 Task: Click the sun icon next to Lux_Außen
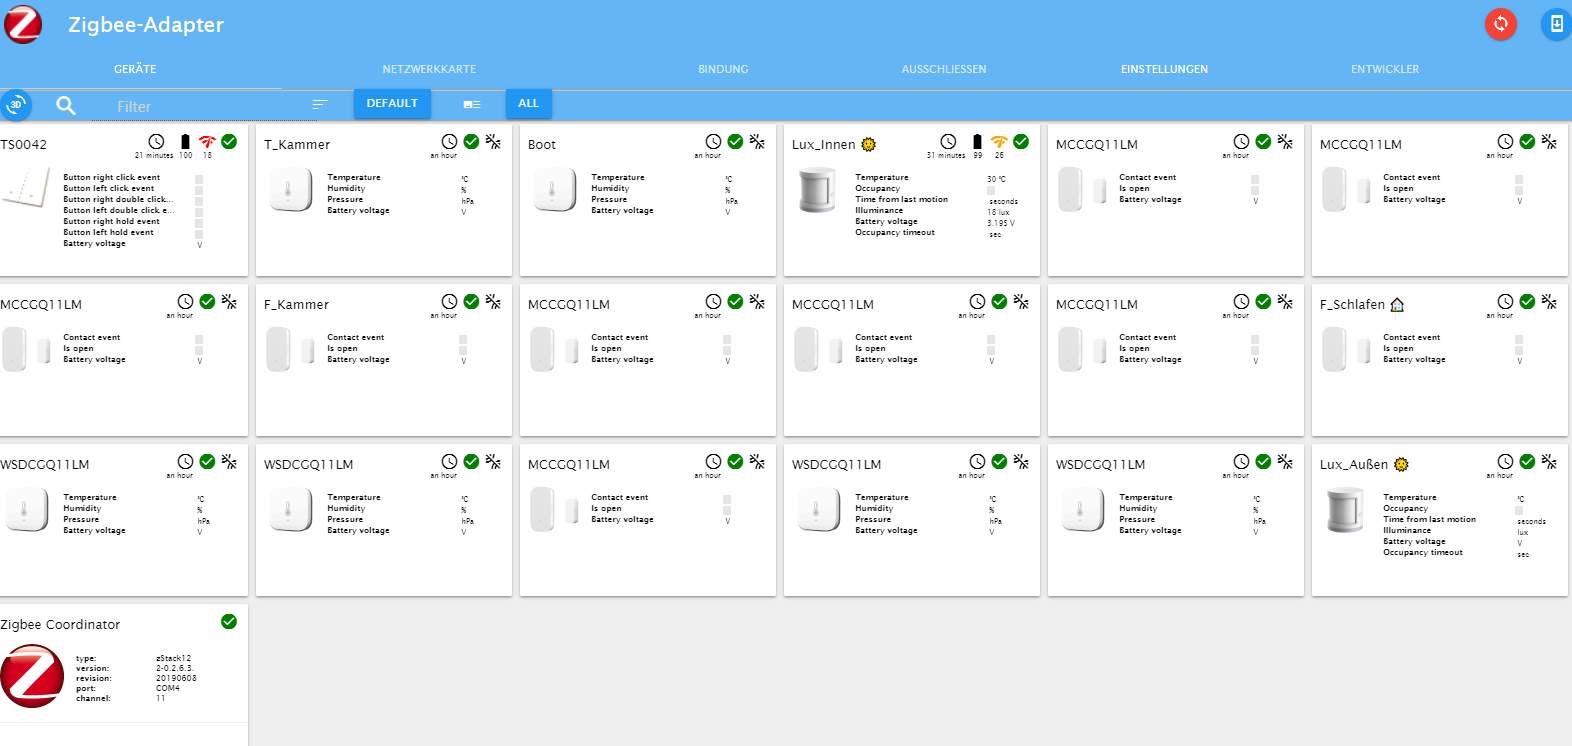click(x=1401, y=464)
